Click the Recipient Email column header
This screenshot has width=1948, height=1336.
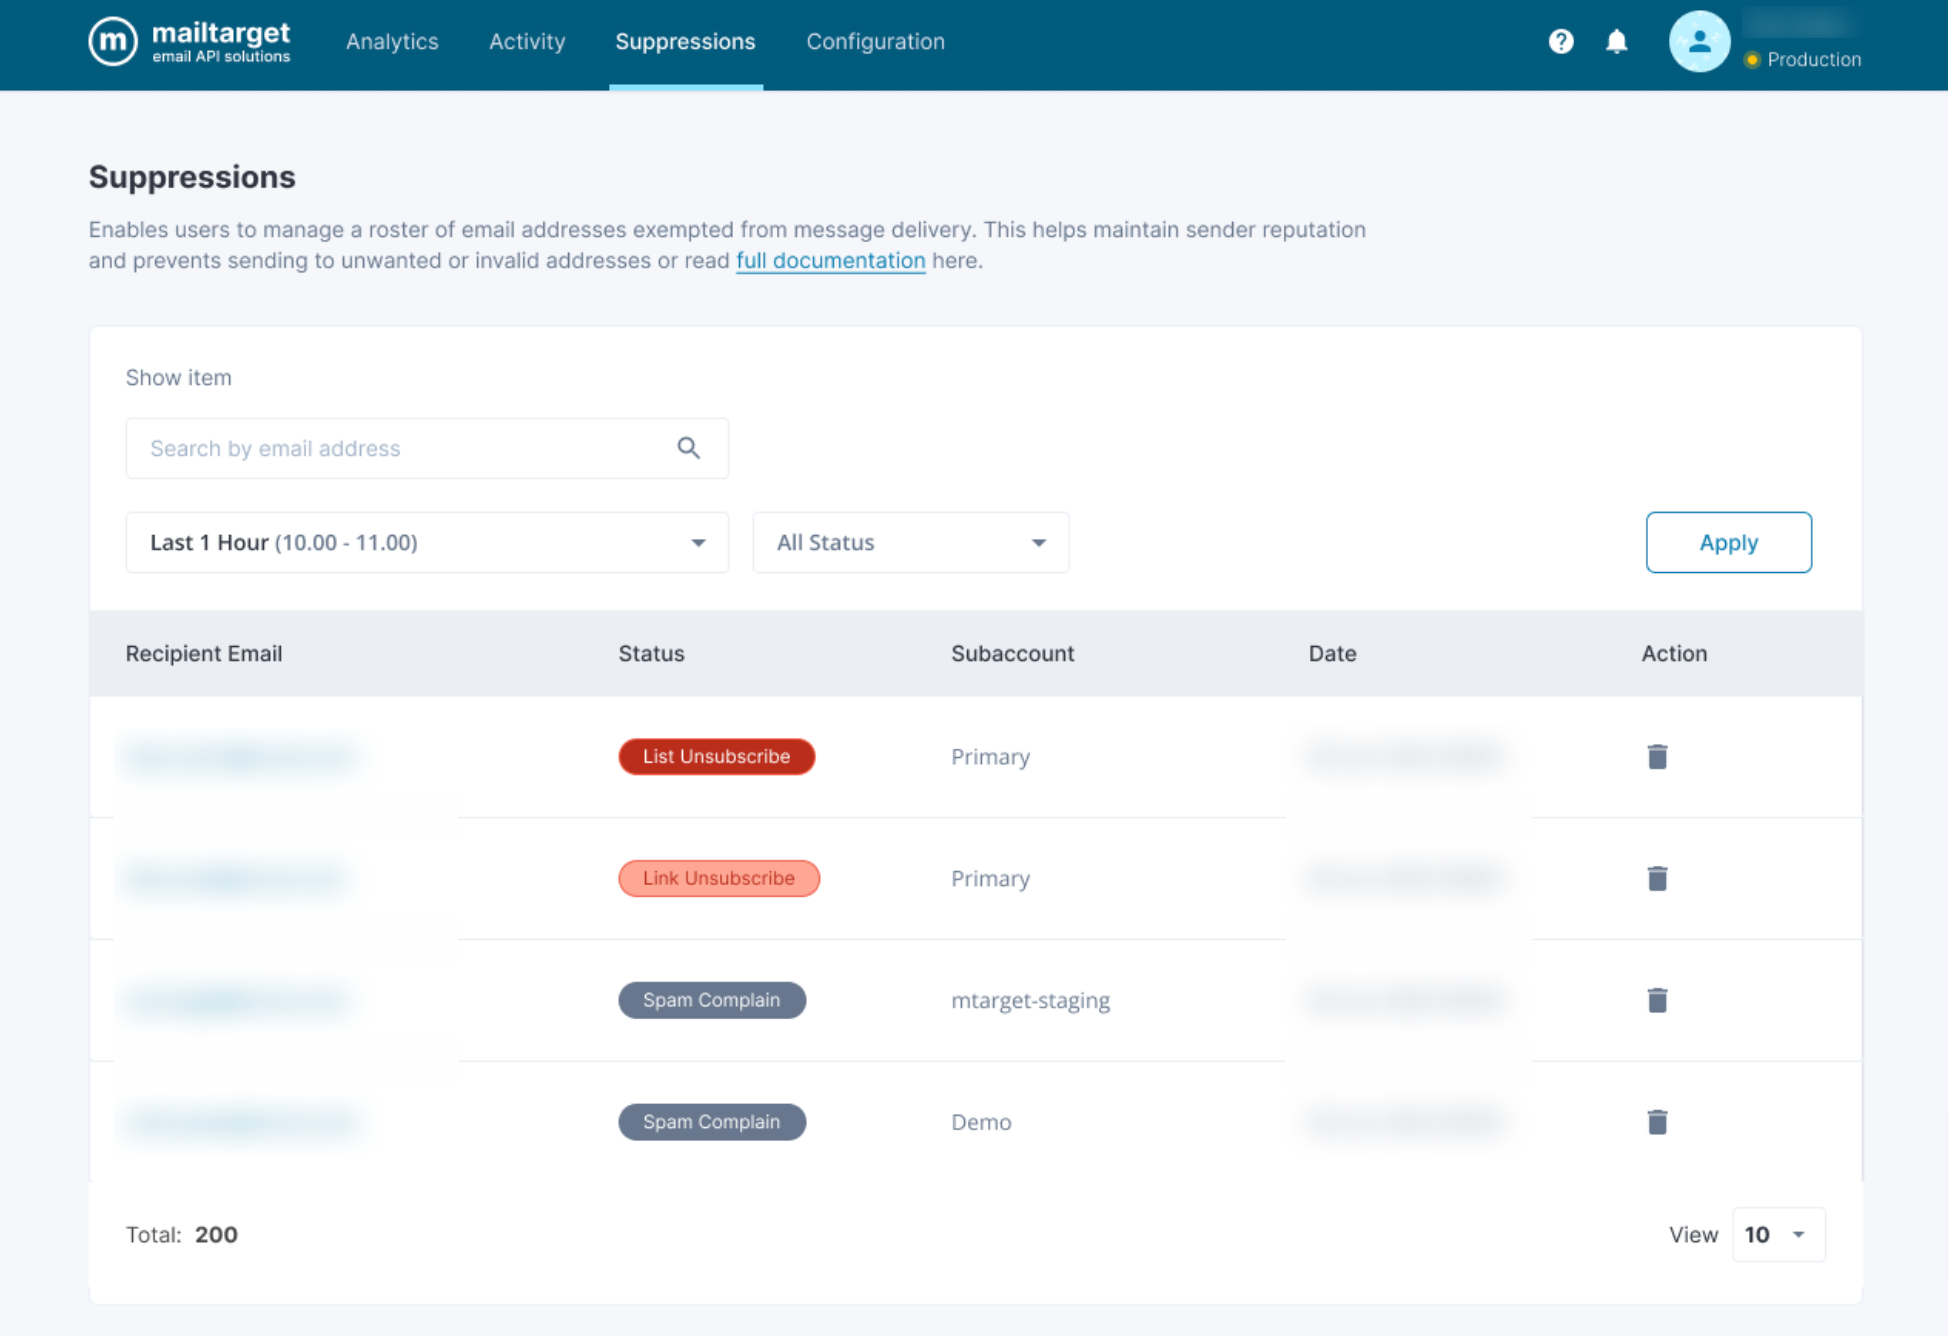[x=204, y=654]
